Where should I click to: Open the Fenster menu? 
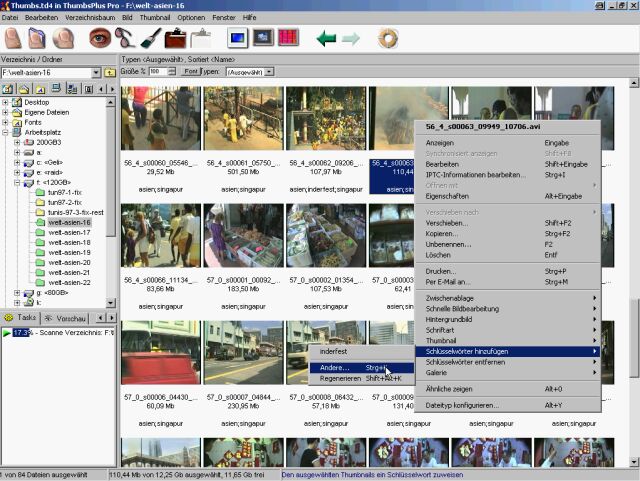(224, 18)
